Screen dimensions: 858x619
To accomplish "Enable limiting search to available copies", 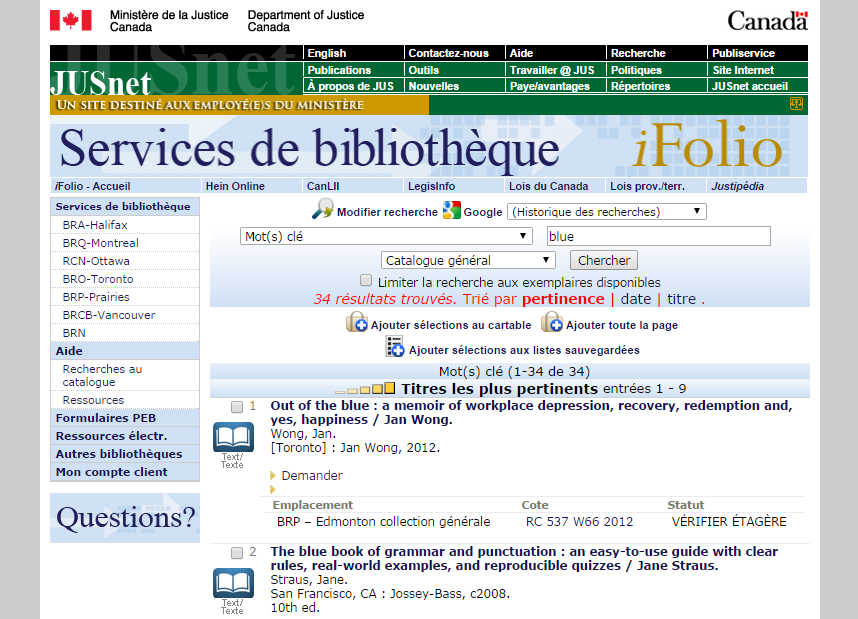I will 366,281.
